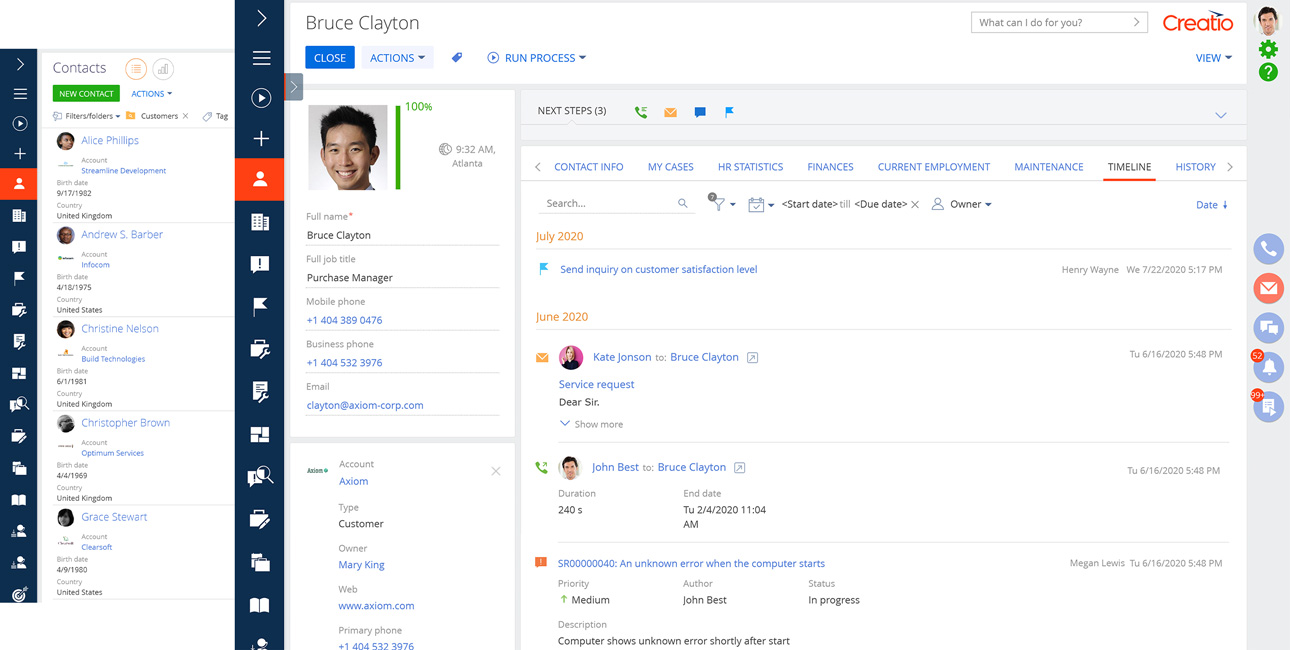Screen dimensions: 1290x650
Task: Expand Show more on Service request email
Action: tap(591, 424)
